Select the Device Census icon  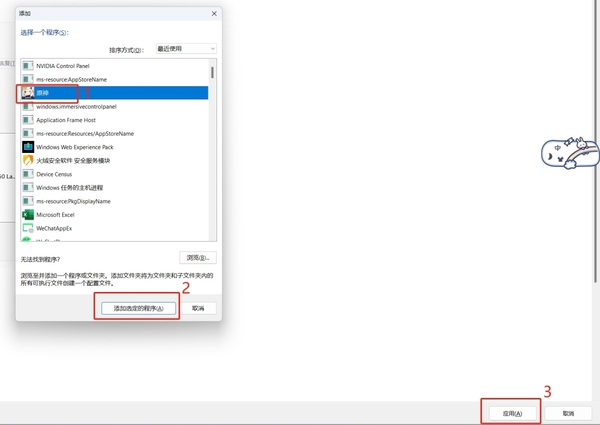(28, 174)
